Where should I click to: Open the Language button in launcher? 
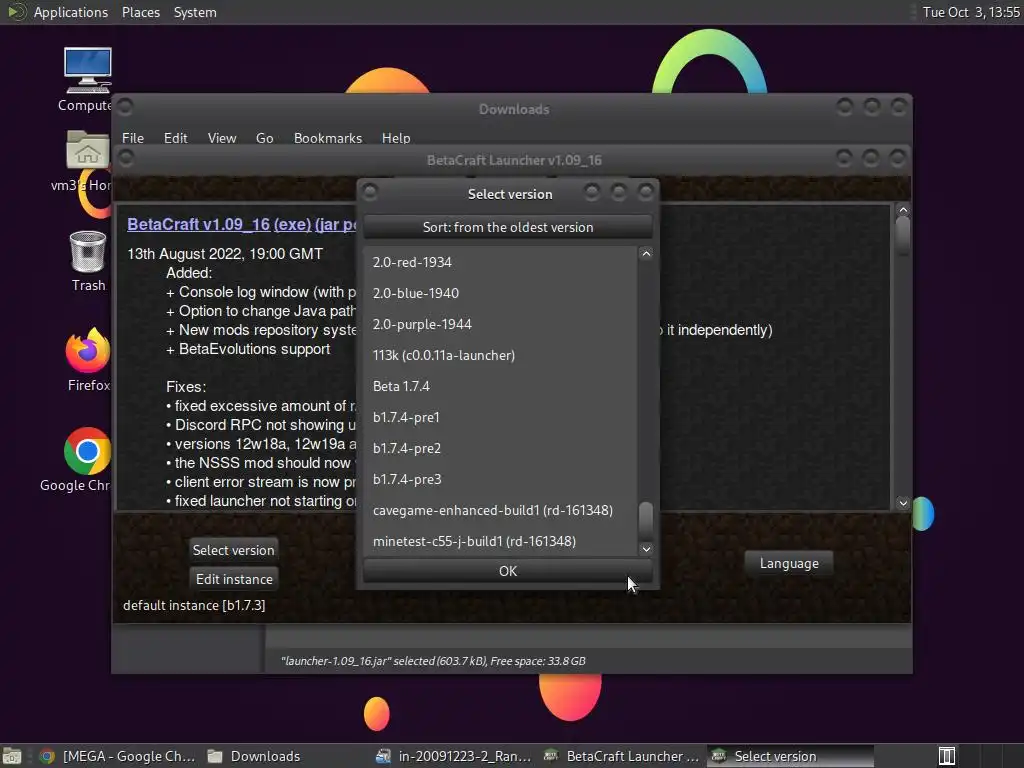(789, 563)
